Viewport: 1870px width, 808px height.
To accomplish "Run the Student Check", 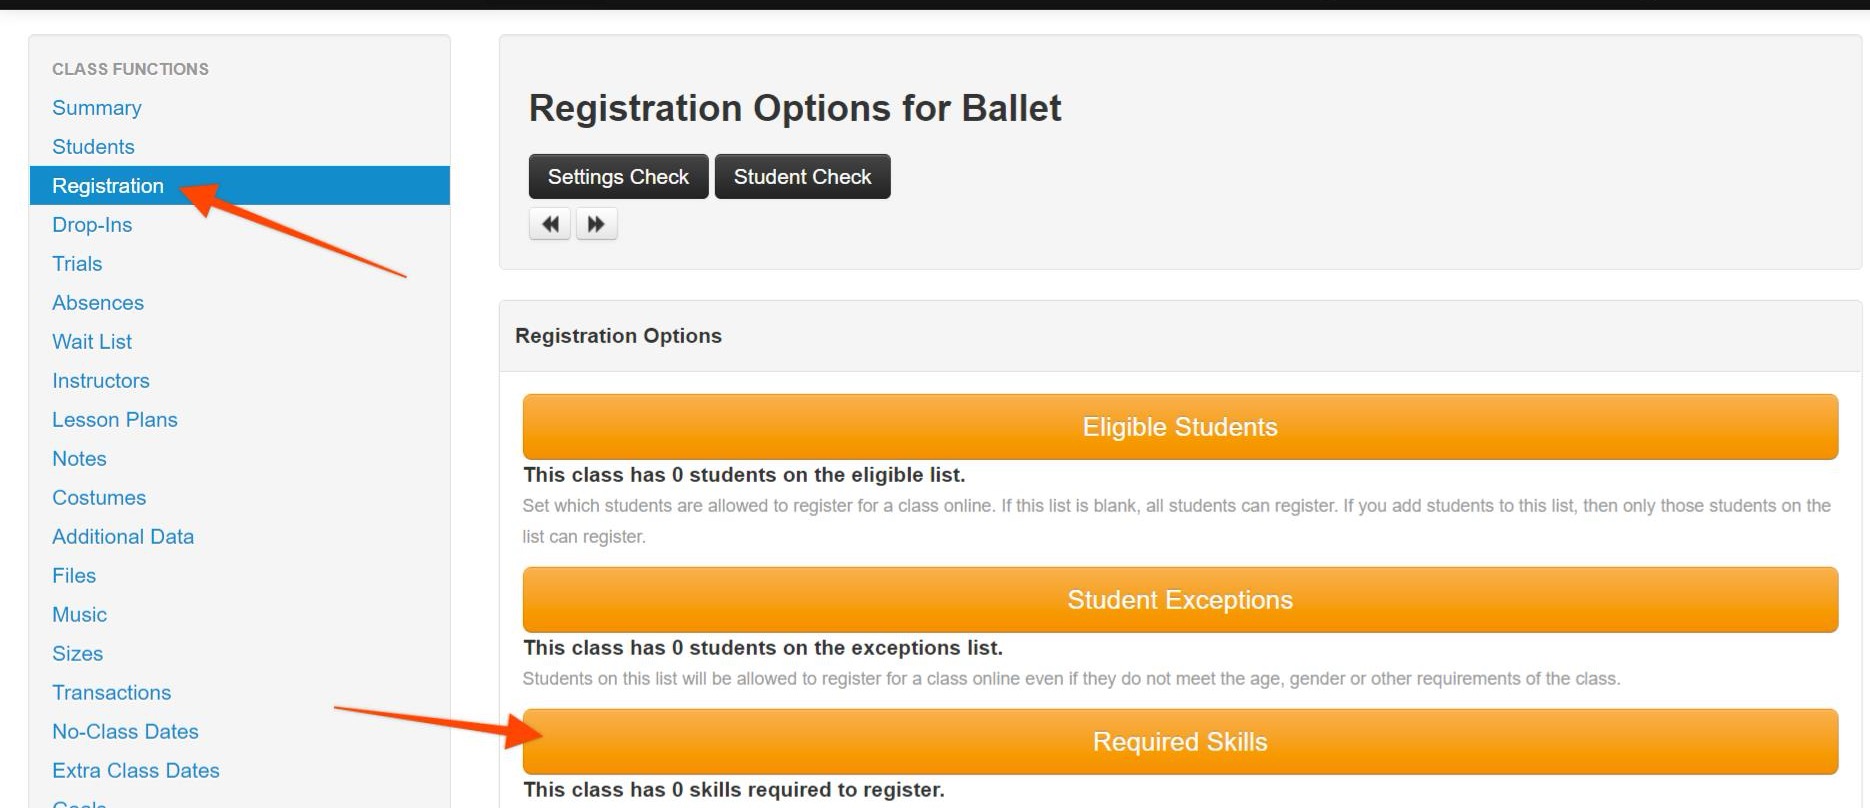I will (802, 177).
